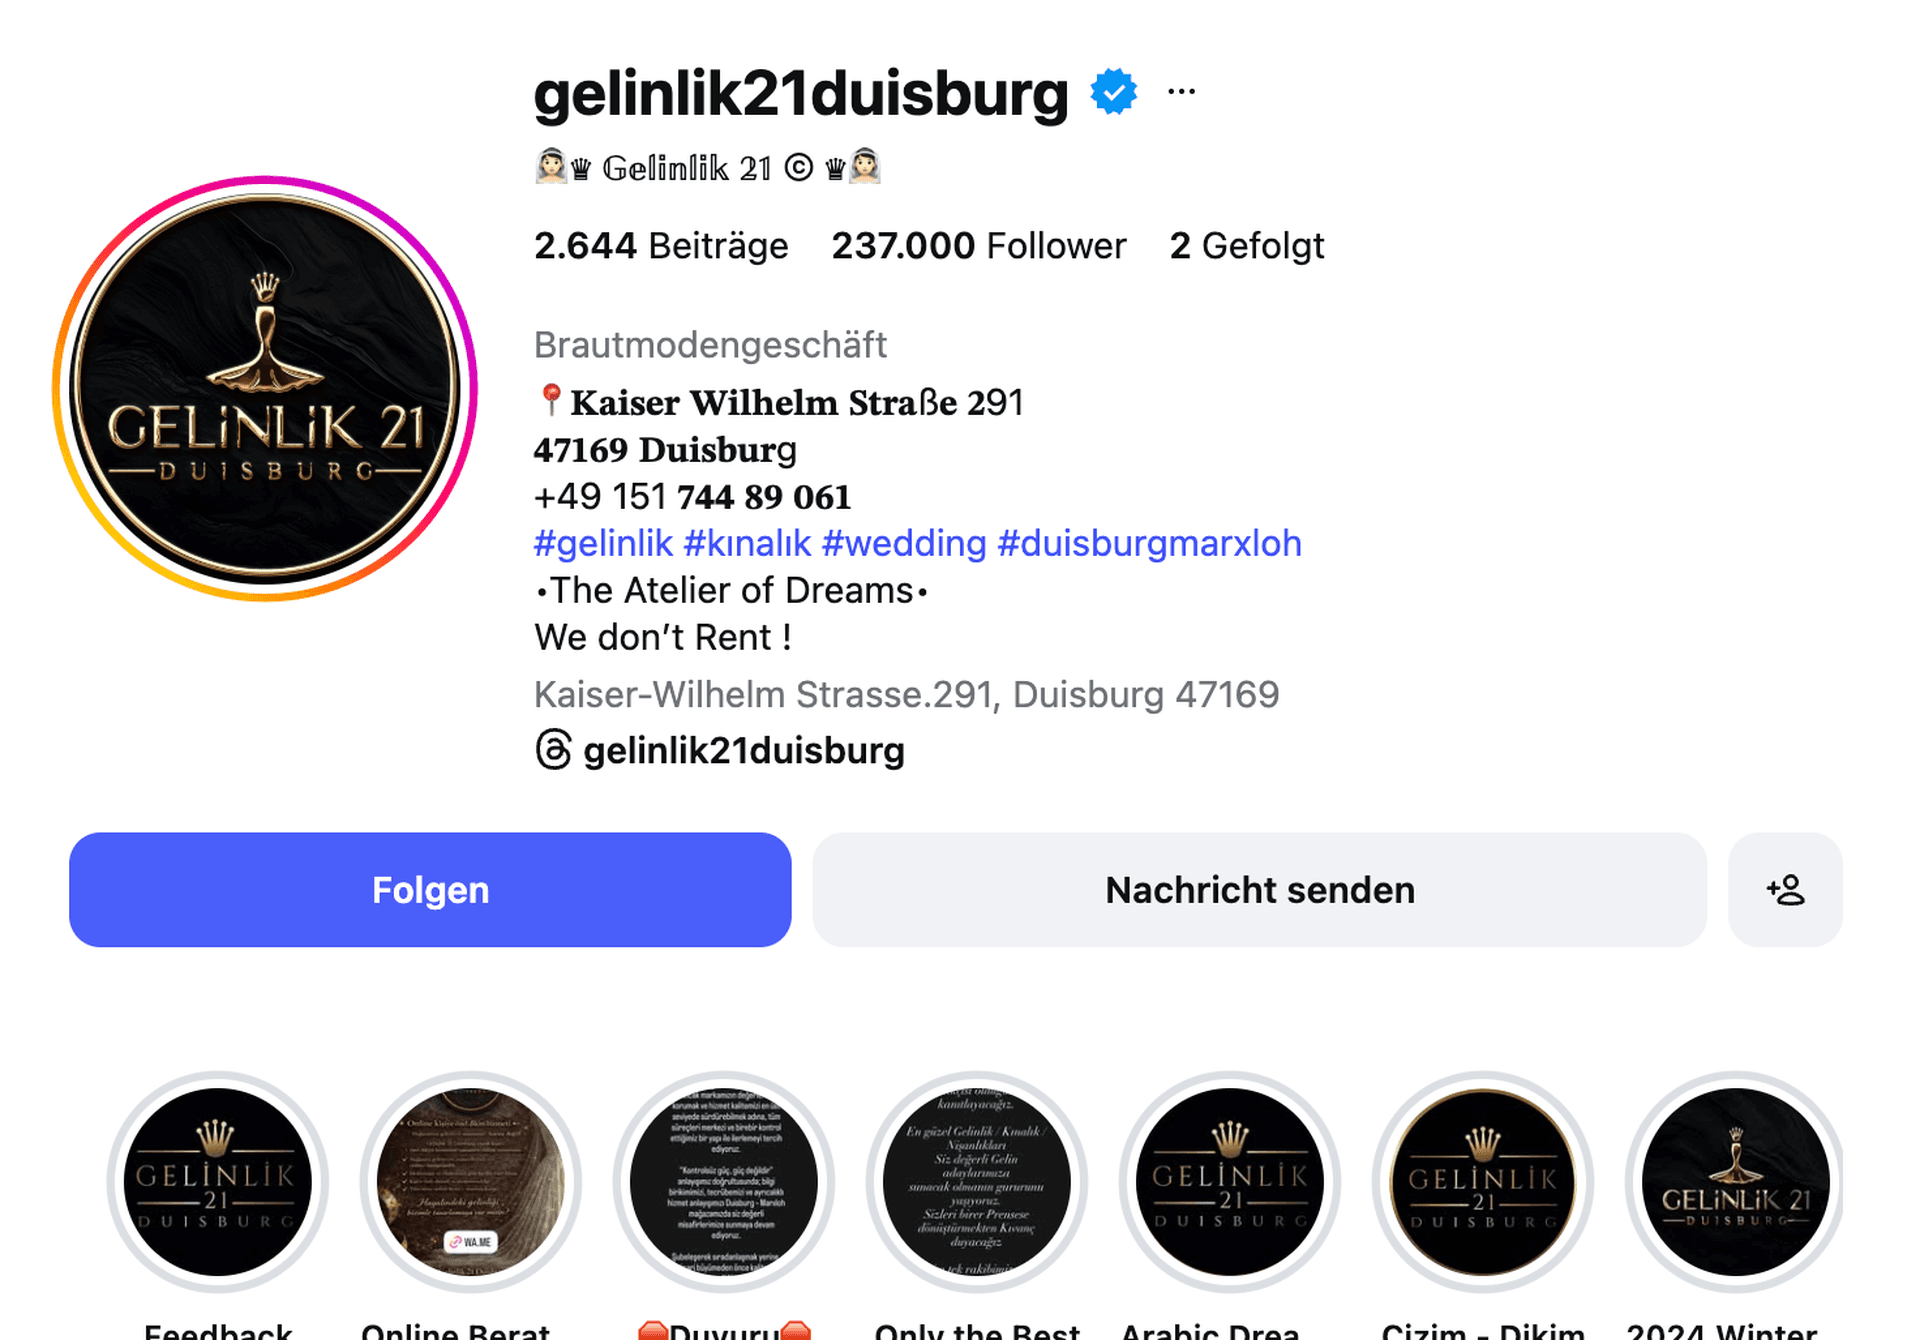Click the Threads logo icon
1920x1340 pixels.
point(553,750)
